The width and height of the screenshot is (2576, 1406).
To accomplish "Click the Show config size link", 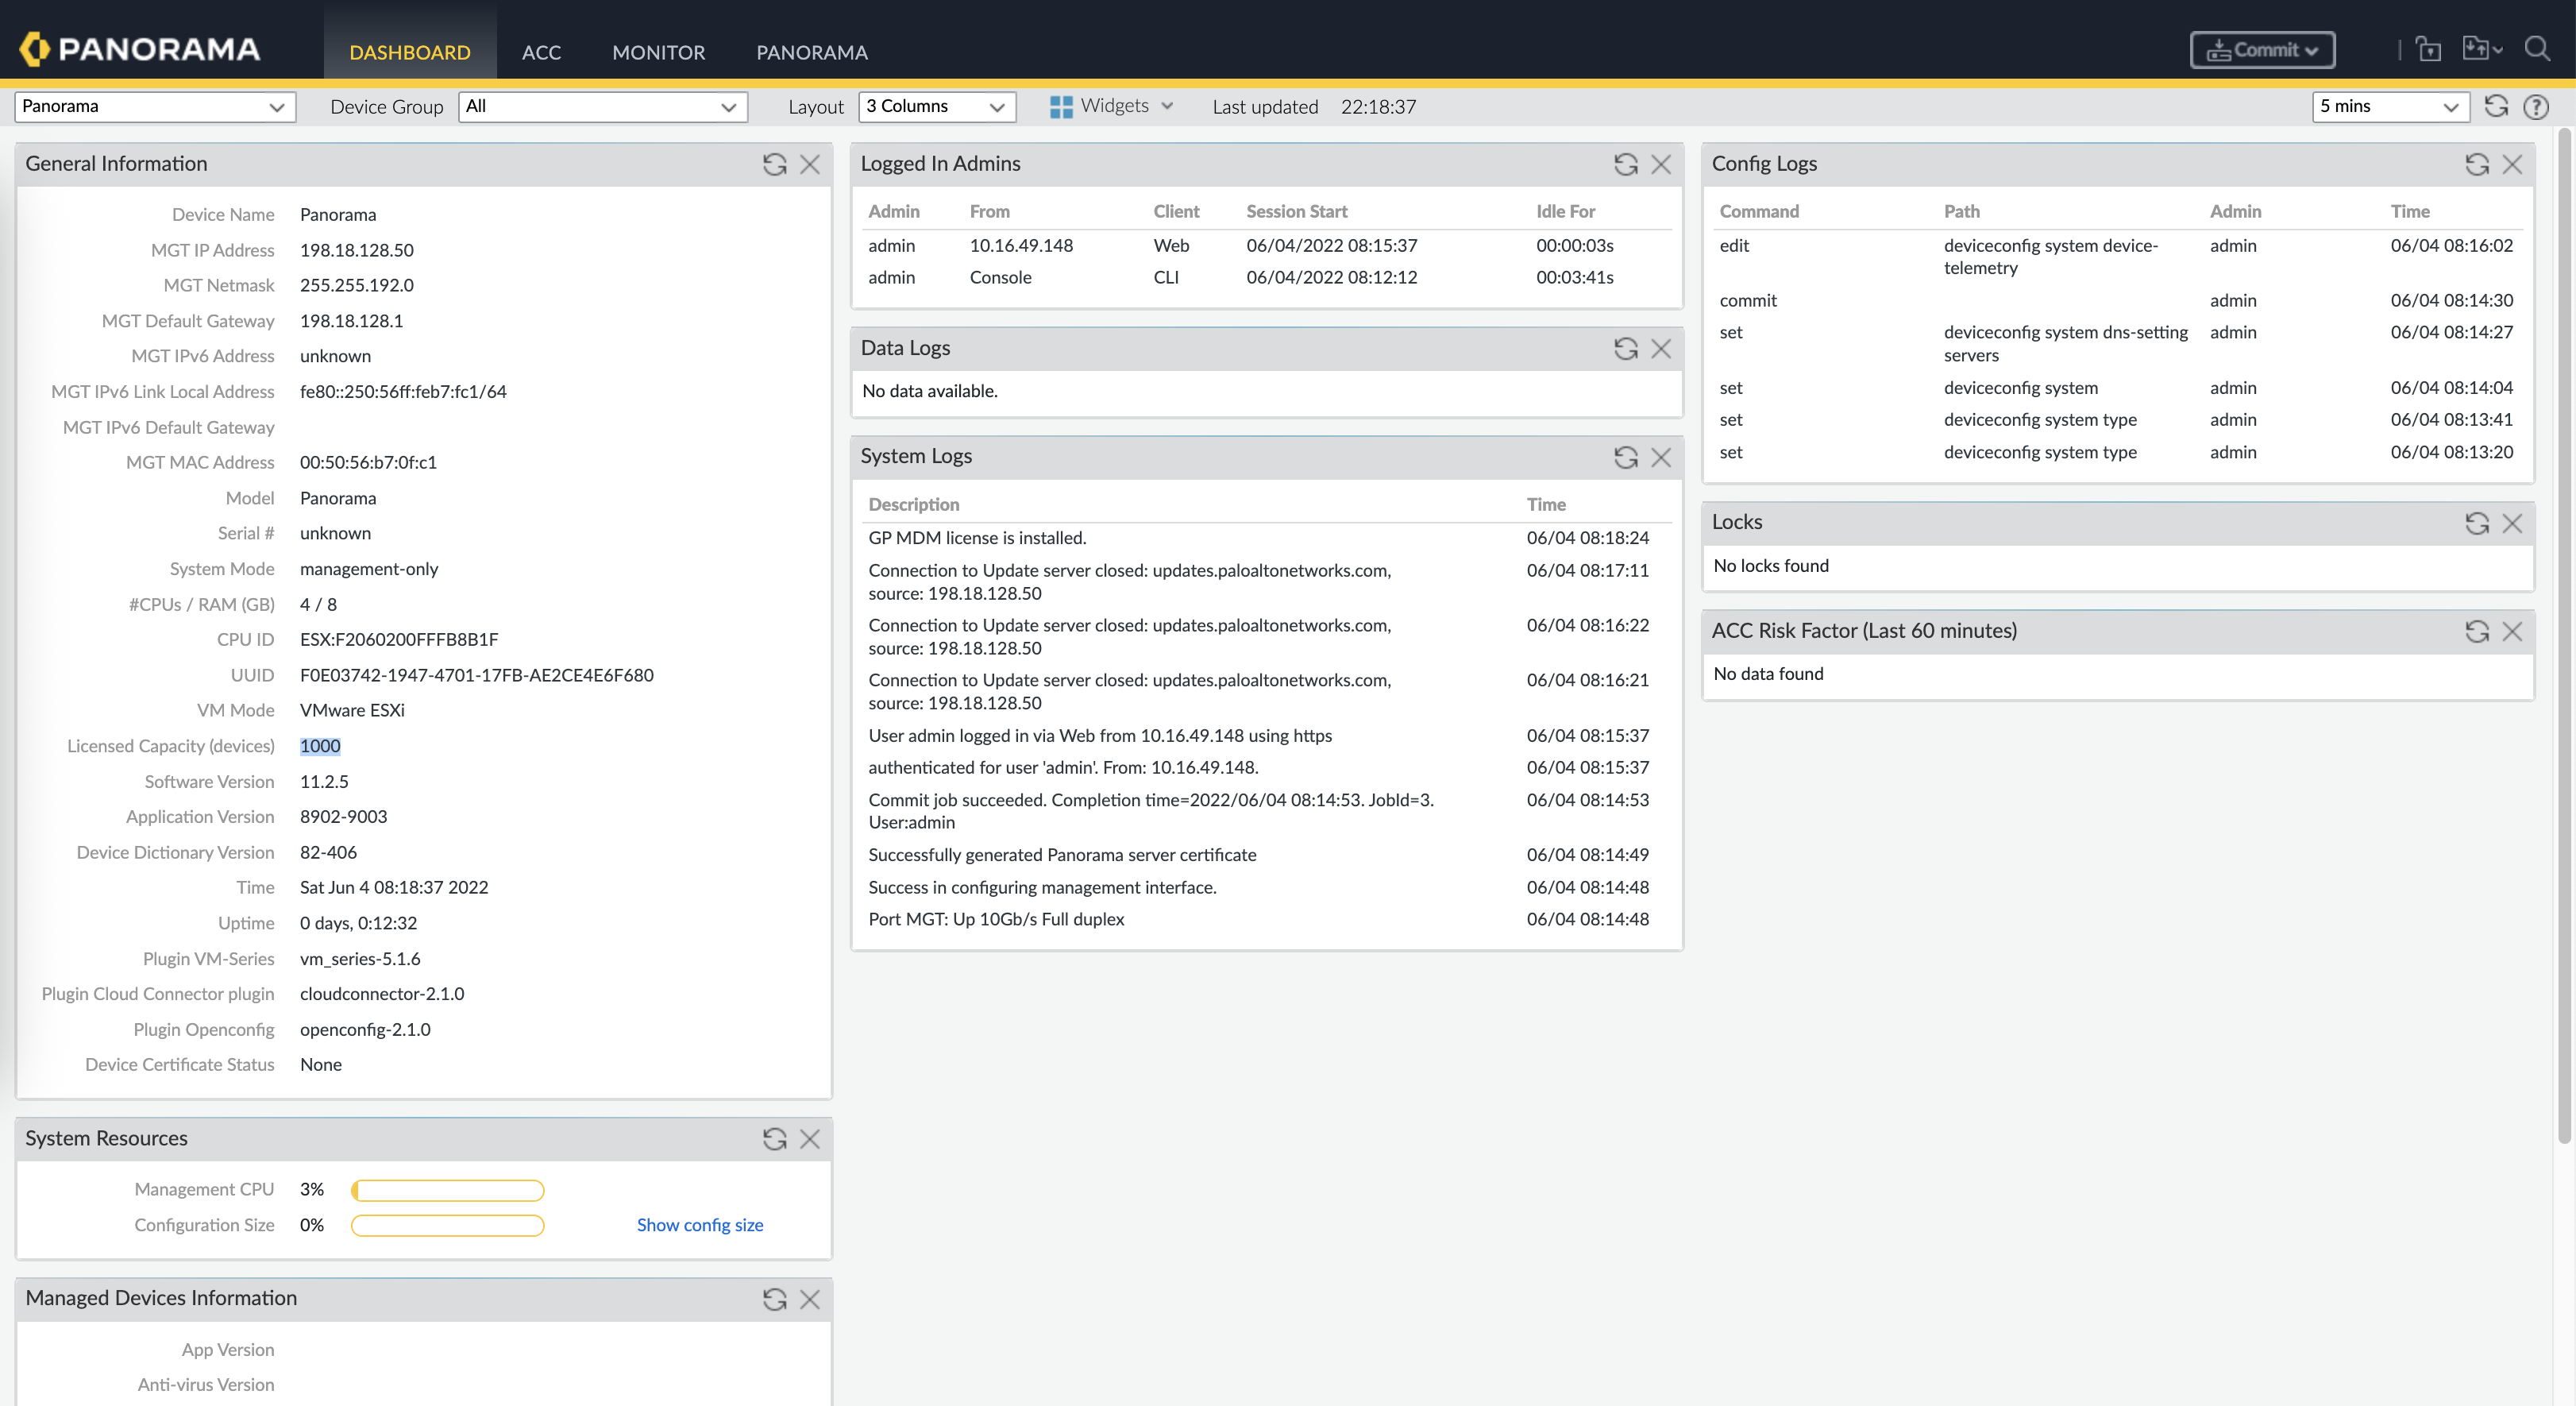I will tap(699, 1225).
